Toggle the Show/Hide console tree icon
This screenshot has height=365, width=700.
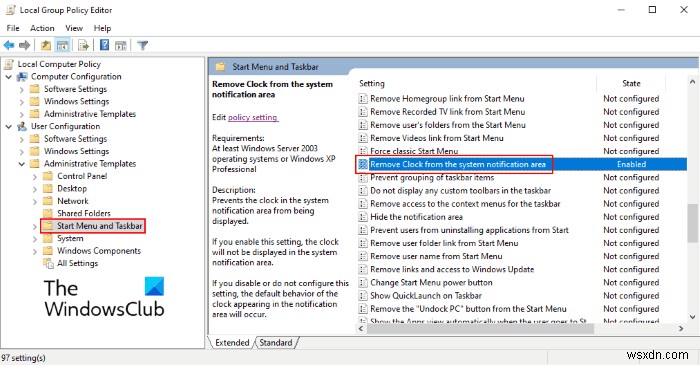62,45
